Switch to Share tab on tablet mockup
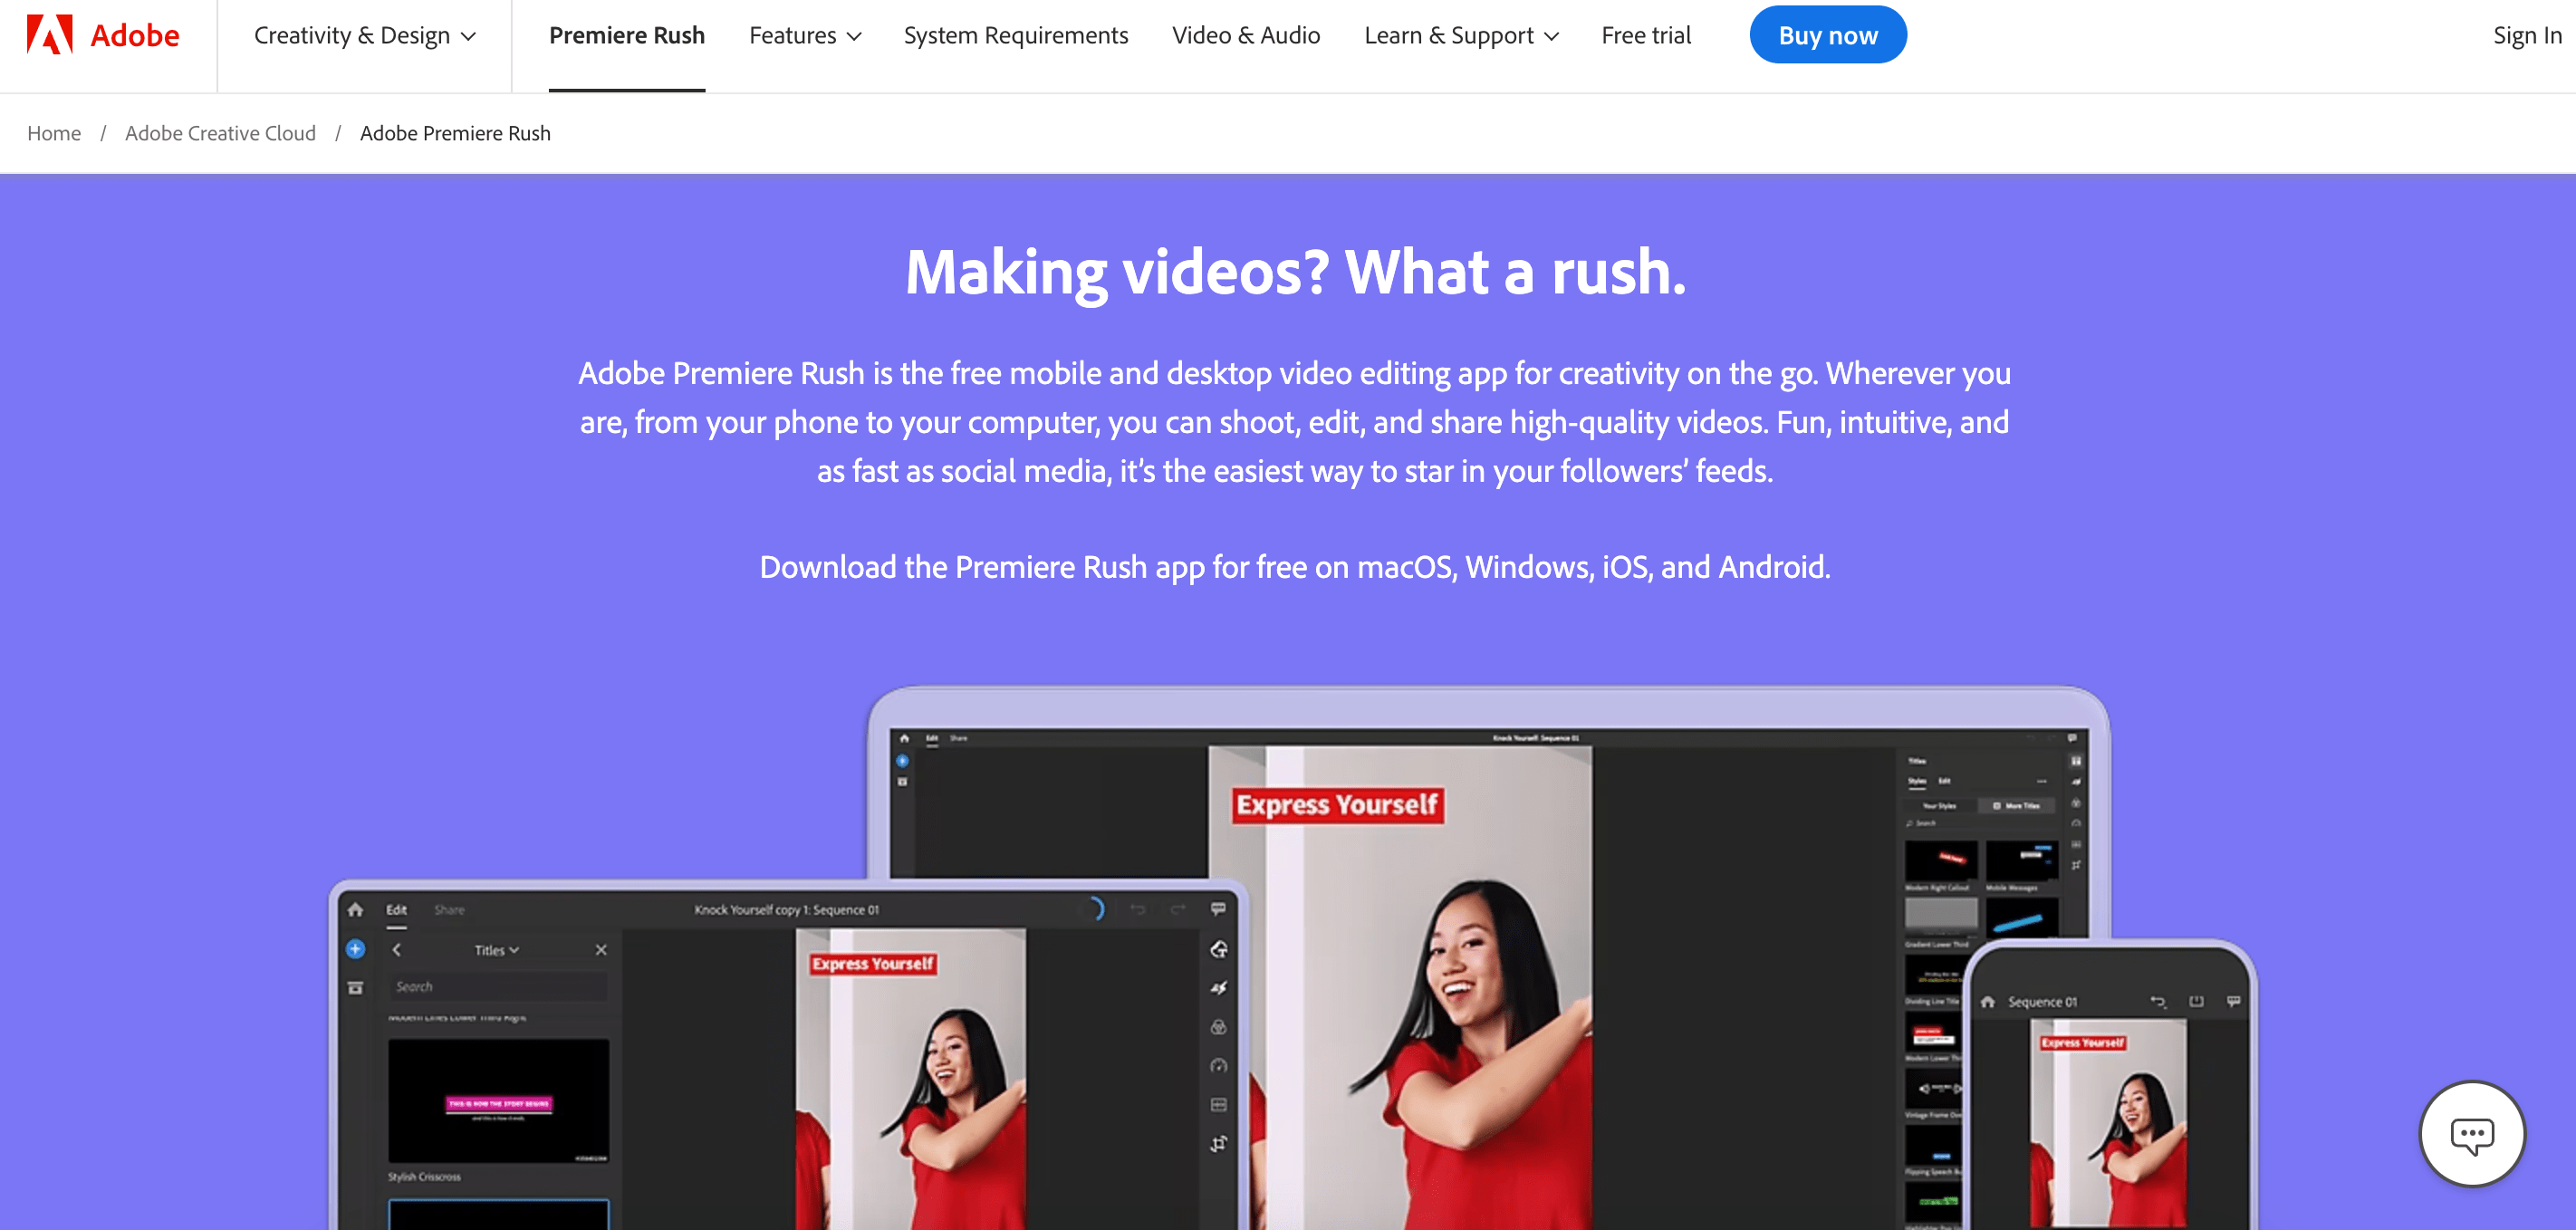2576x1230 pixels. (449, 910)
